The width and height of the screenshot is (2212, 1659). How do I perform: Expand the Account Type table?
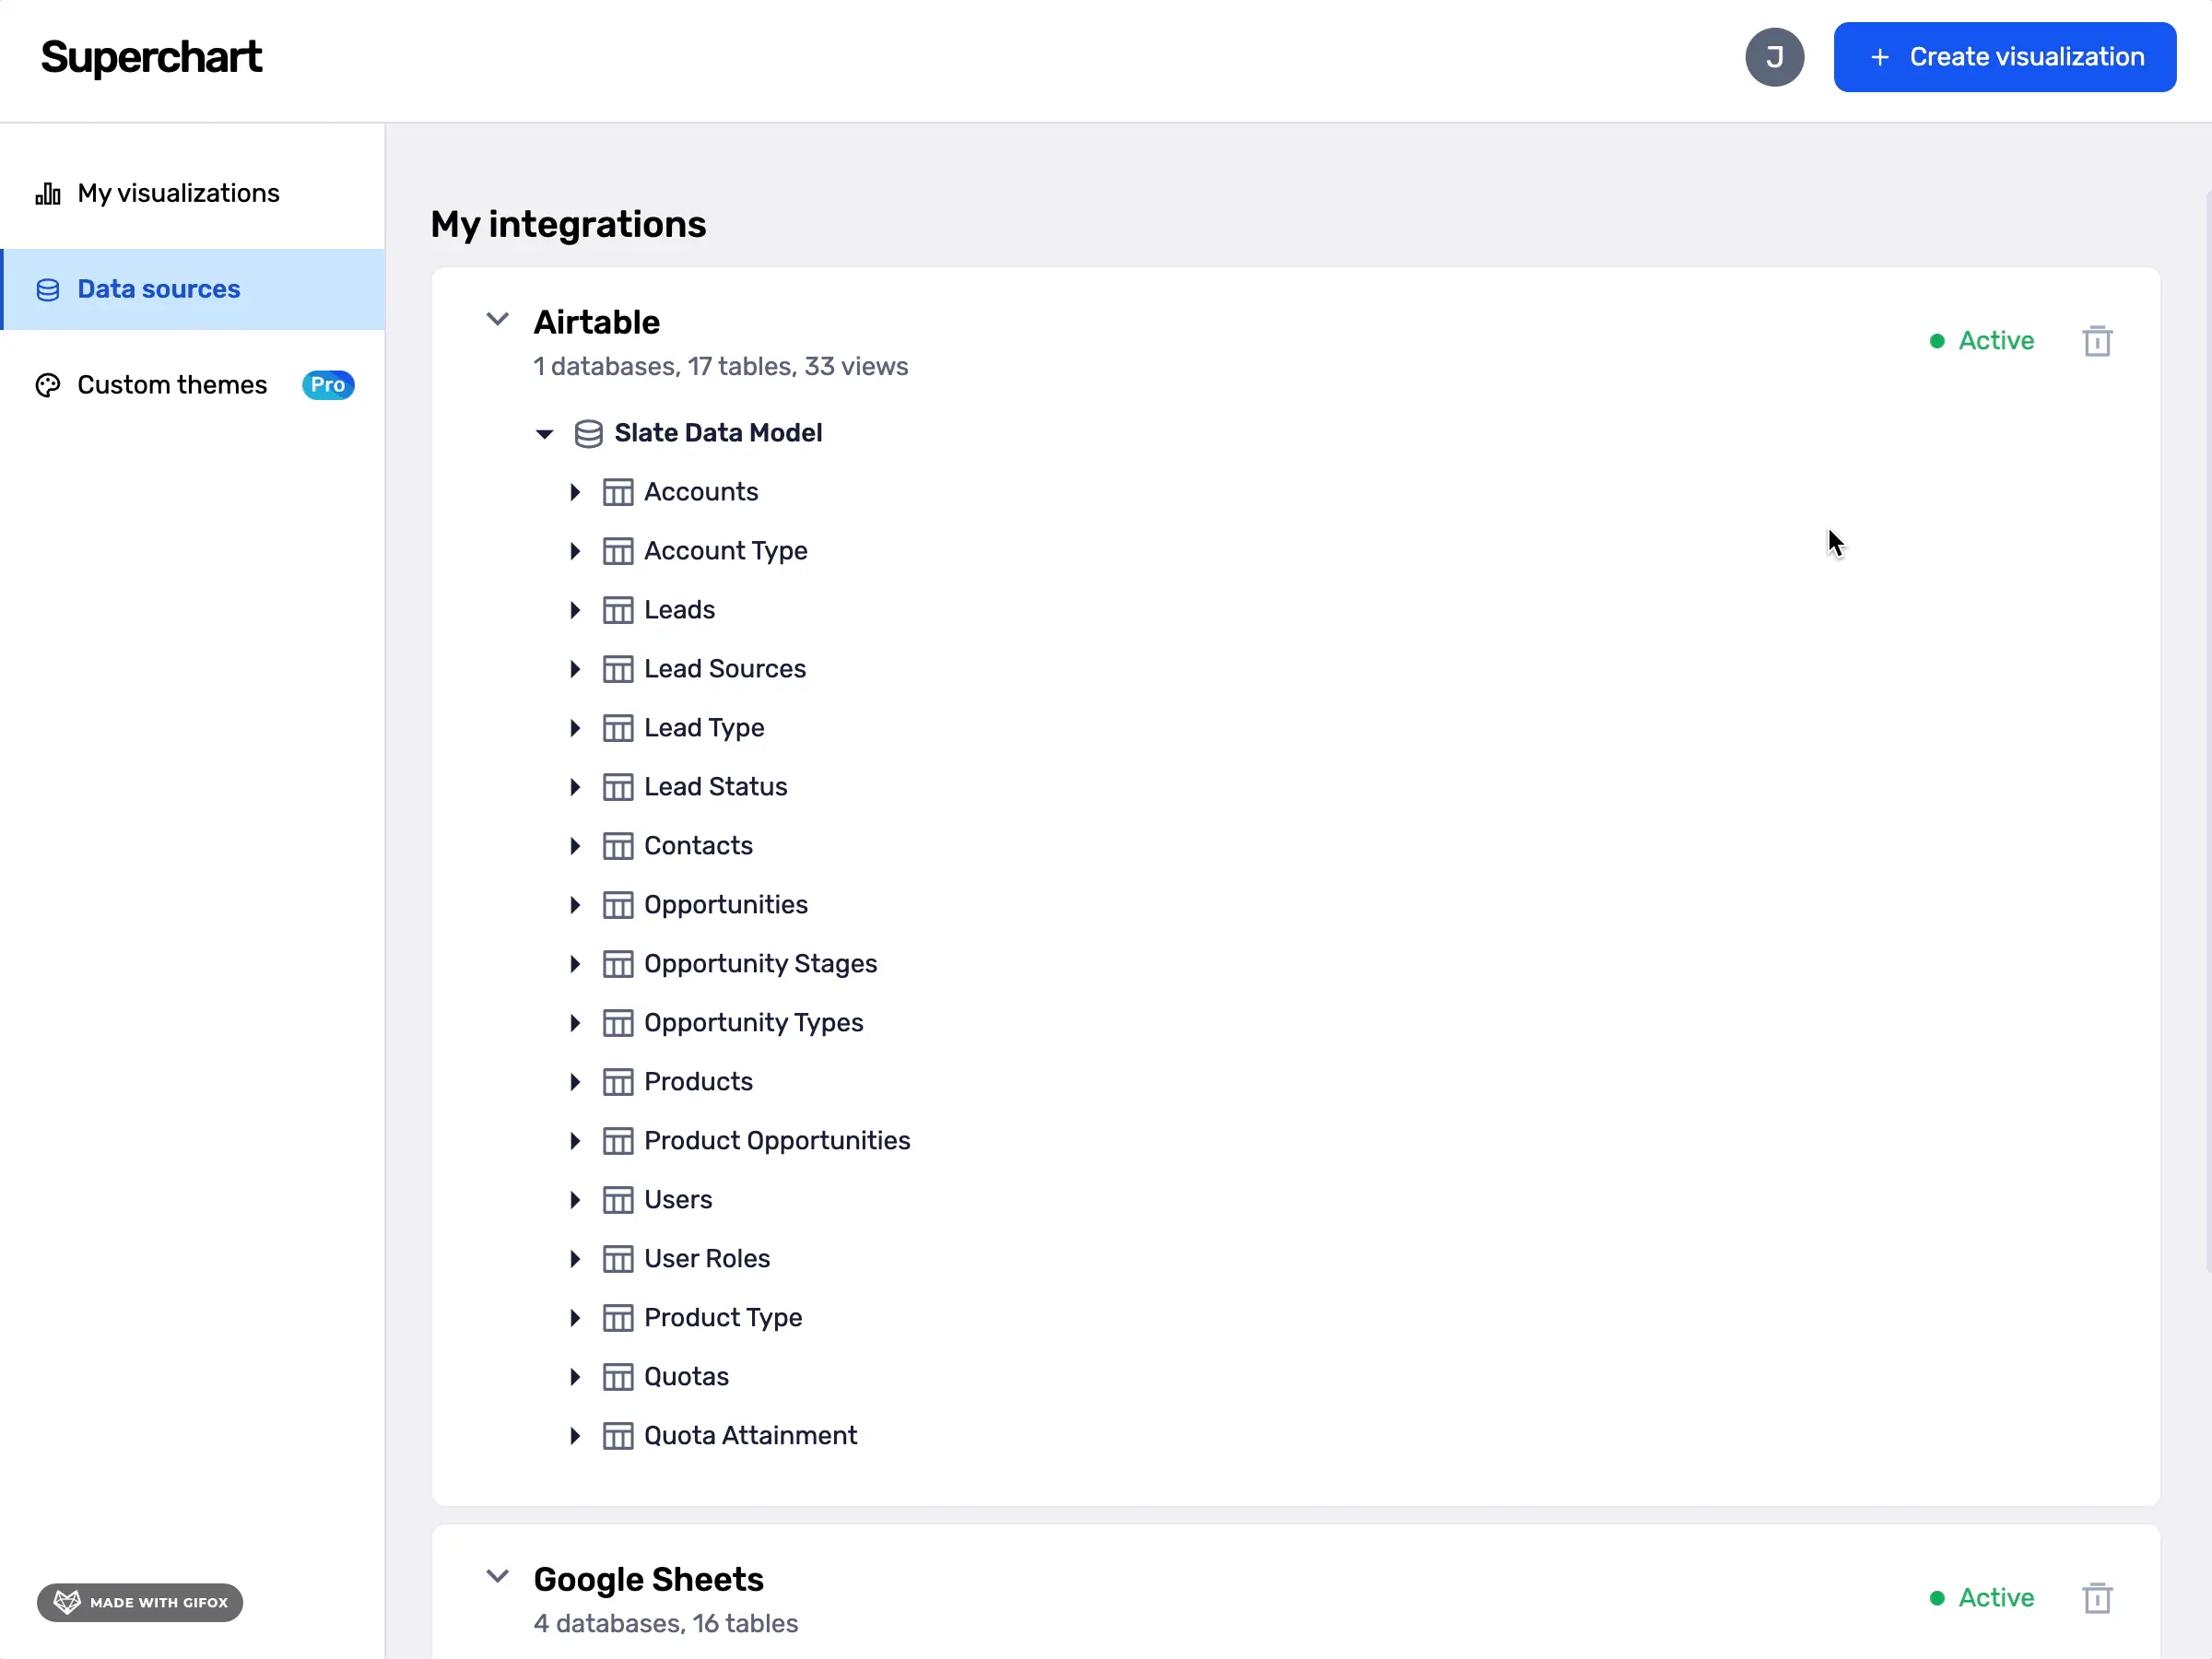click(x=575, y=551)
